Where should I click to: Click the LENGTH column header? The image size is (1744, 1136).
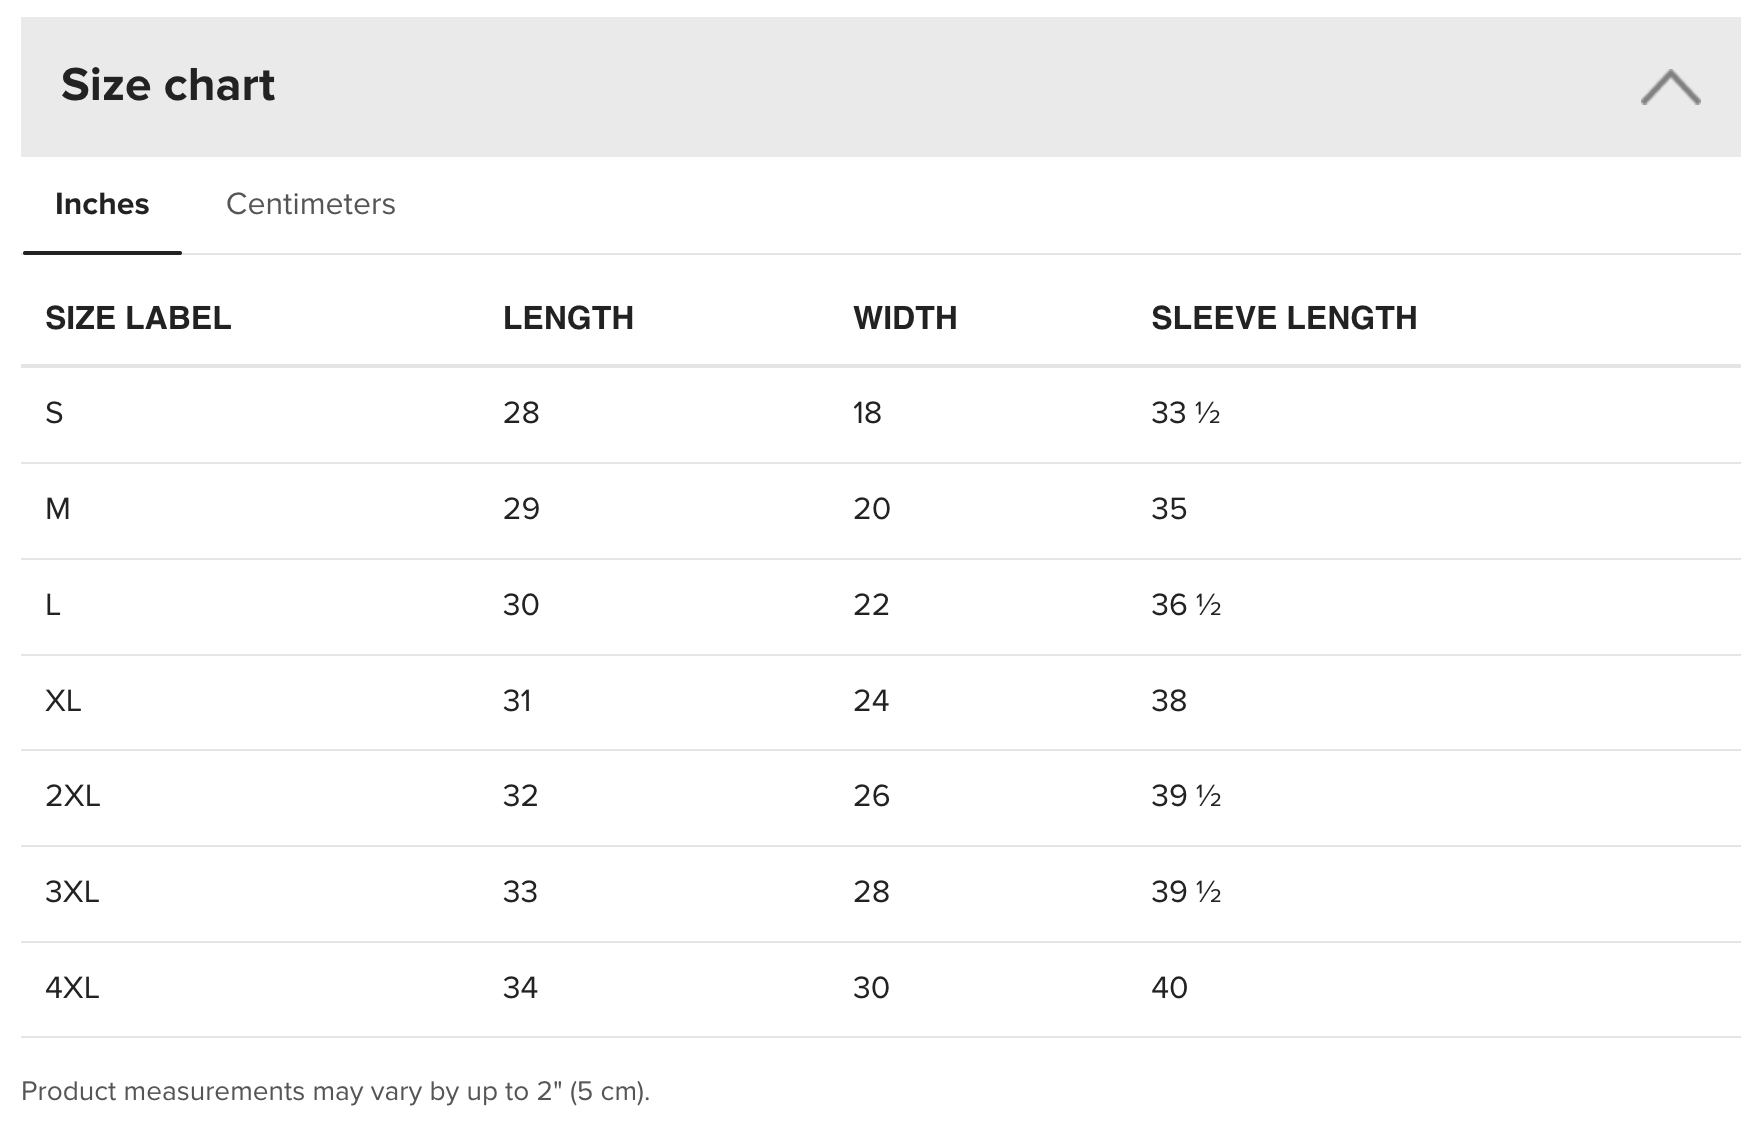coord(568,318)
